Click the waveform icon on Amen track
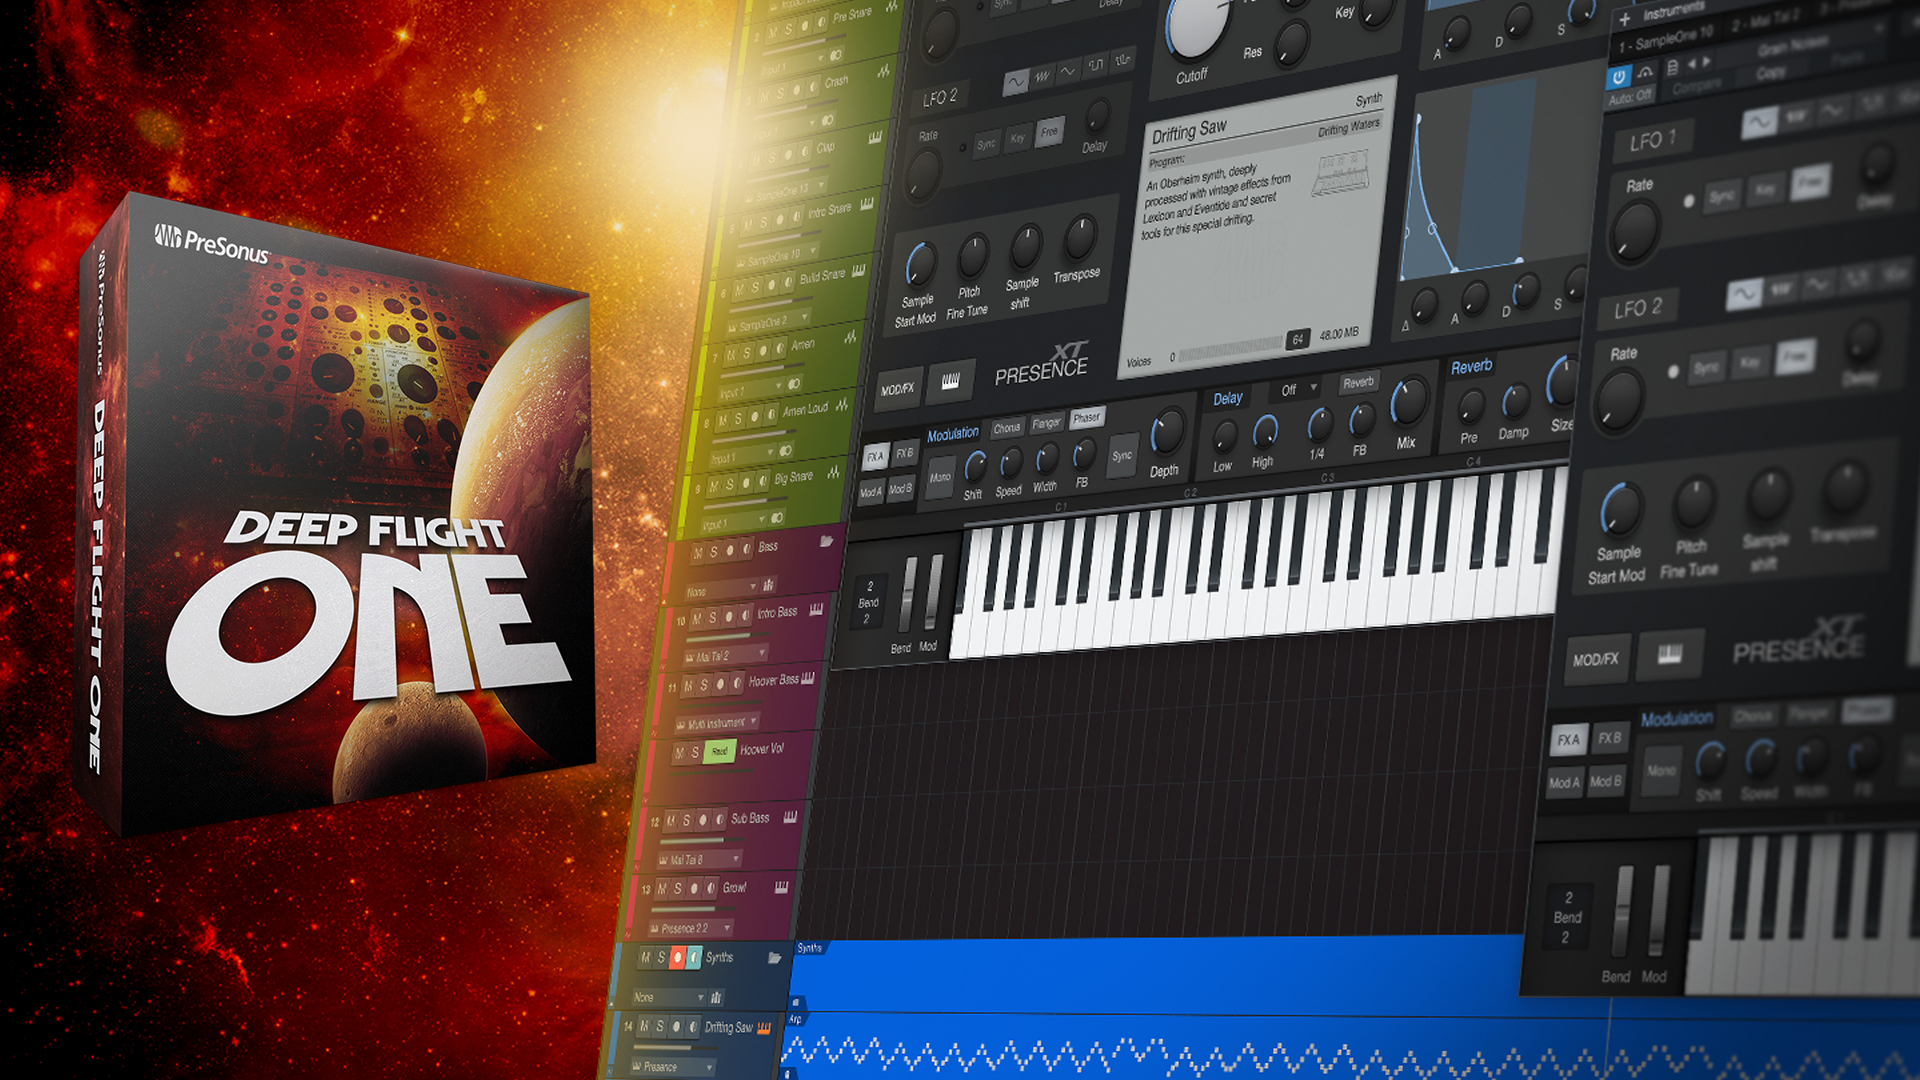The image size is (1920, 1080). click(850, 338)
